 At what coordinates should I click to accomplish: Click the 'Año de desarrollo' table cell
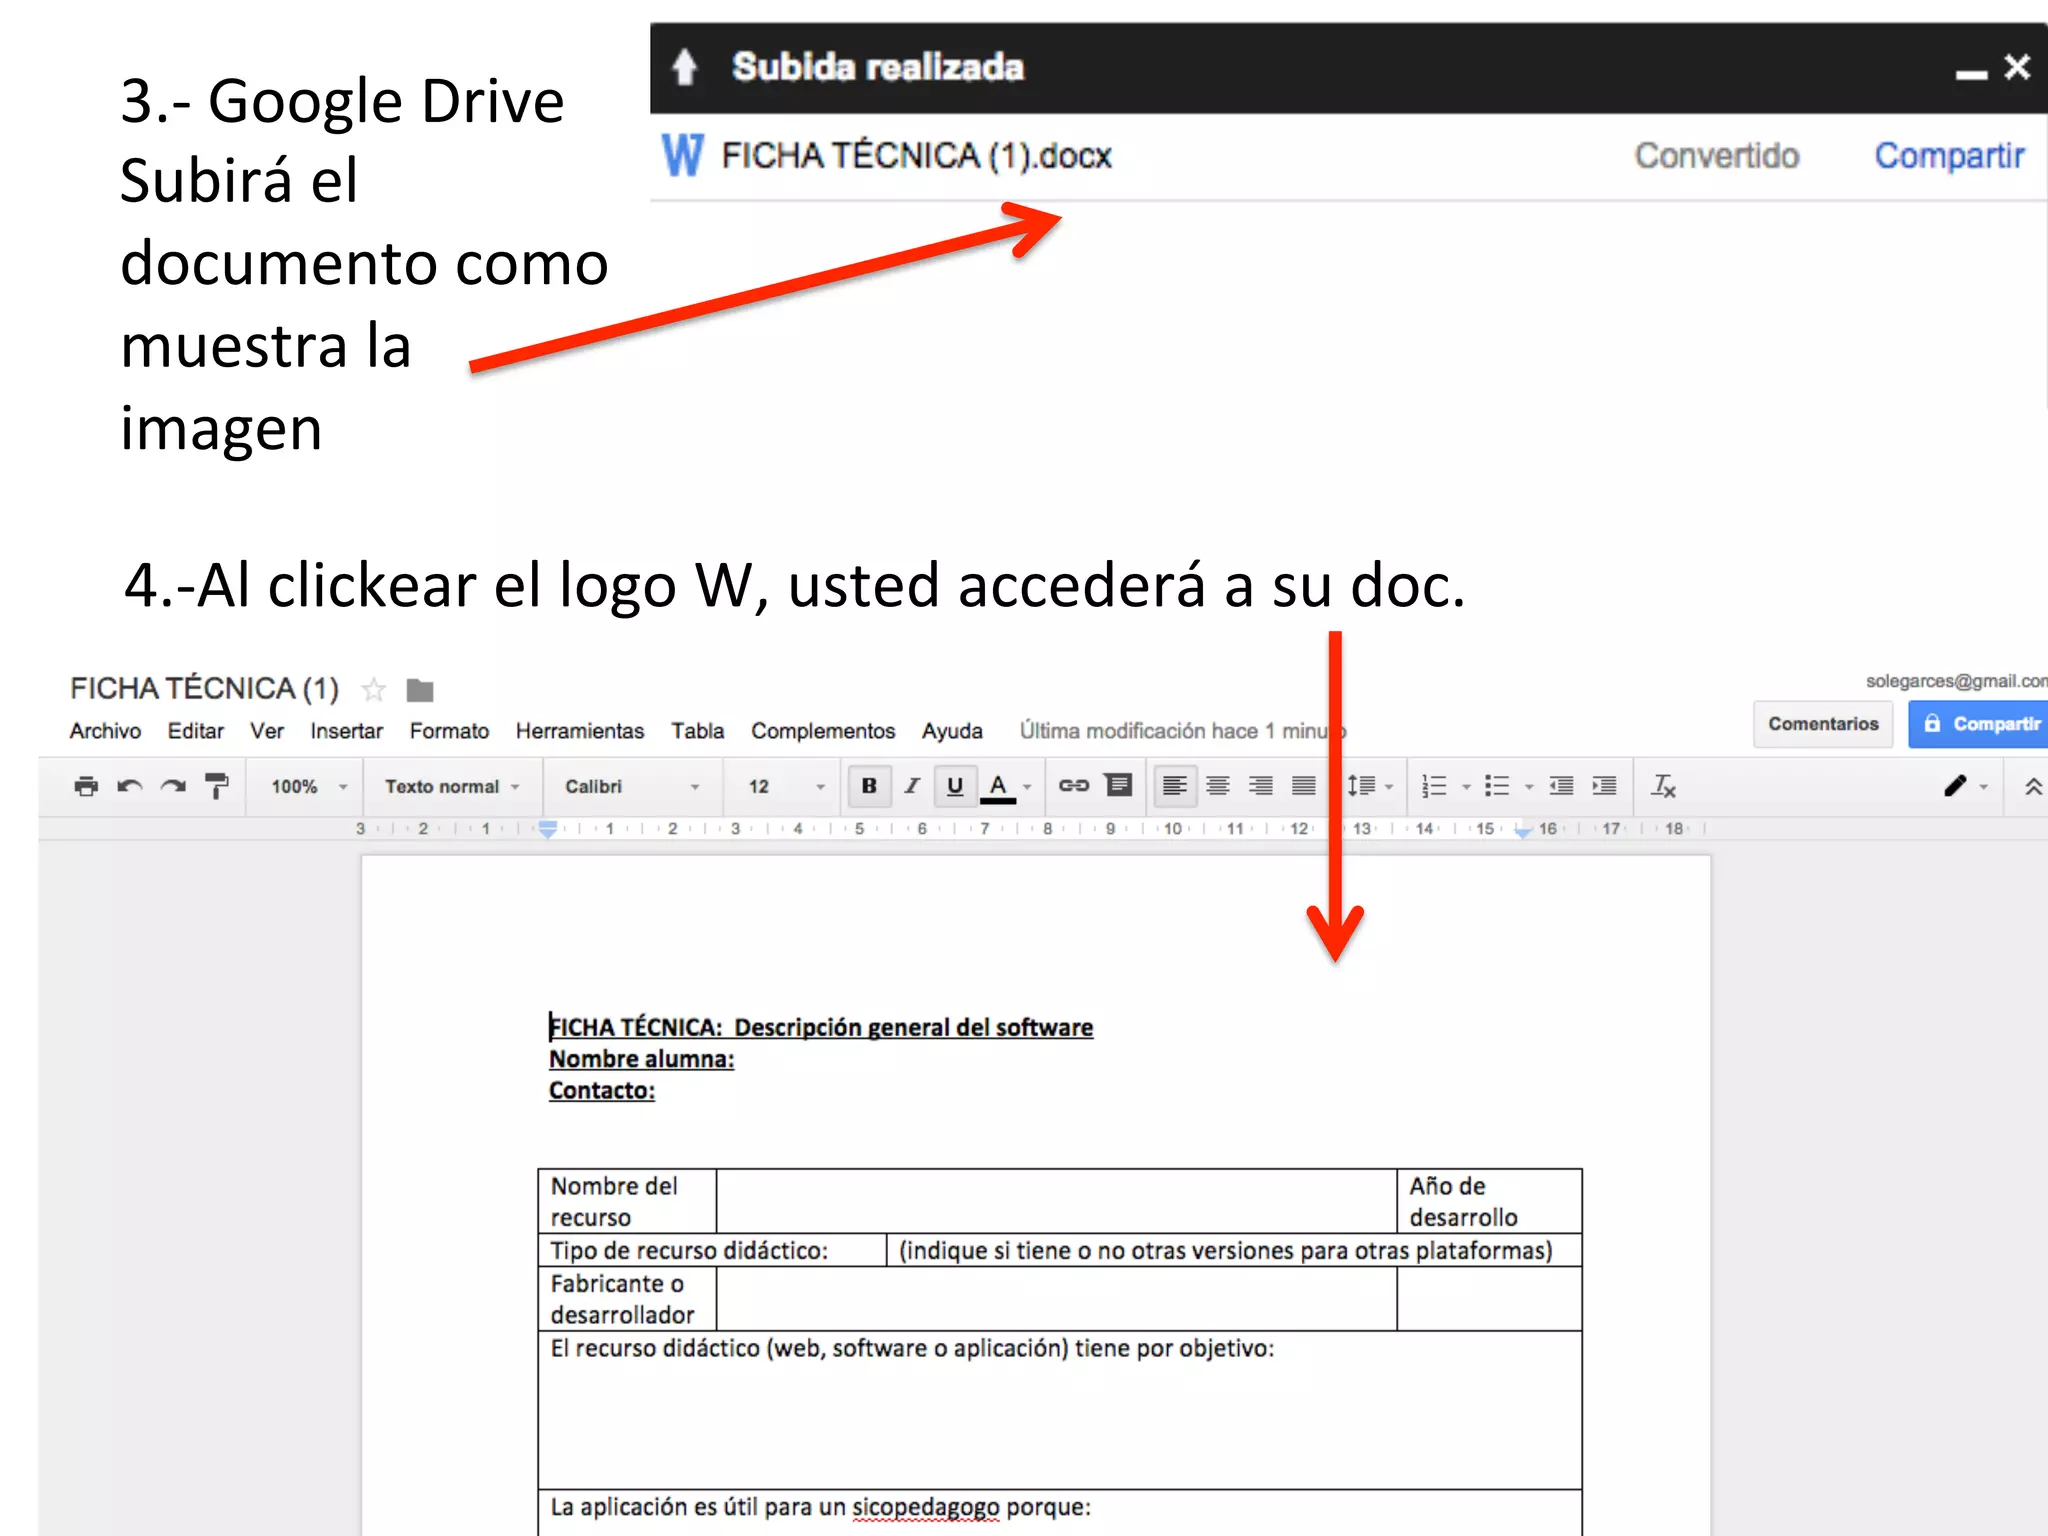pyautogui.click(x=1489, y=1201)
